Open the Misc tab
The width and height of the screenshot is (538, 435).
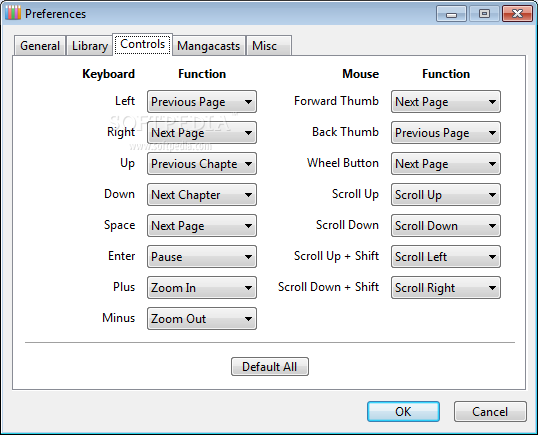[269, 46]
